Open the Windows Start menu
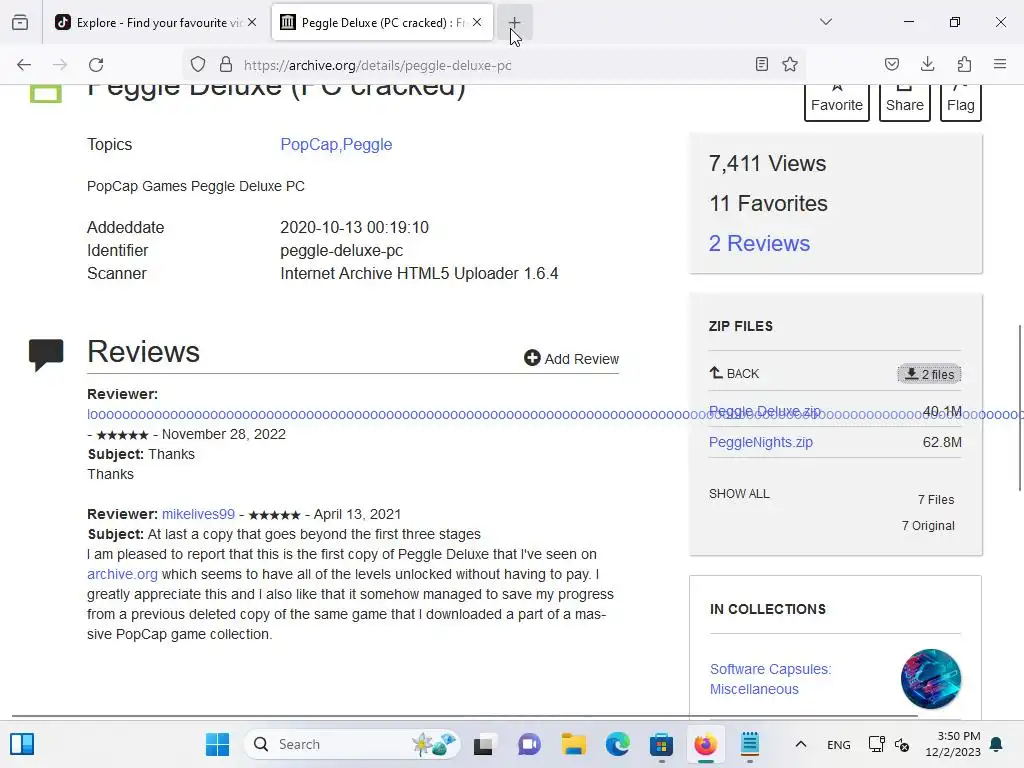 [x=217, y=744]
